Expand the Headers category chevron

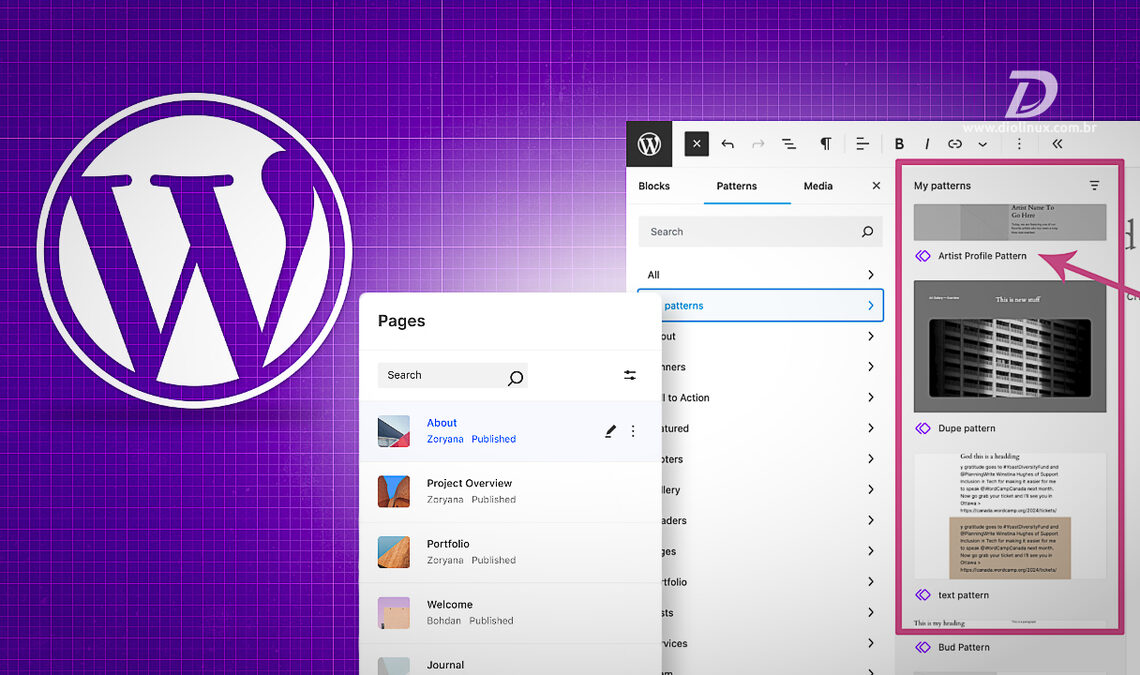870,520
